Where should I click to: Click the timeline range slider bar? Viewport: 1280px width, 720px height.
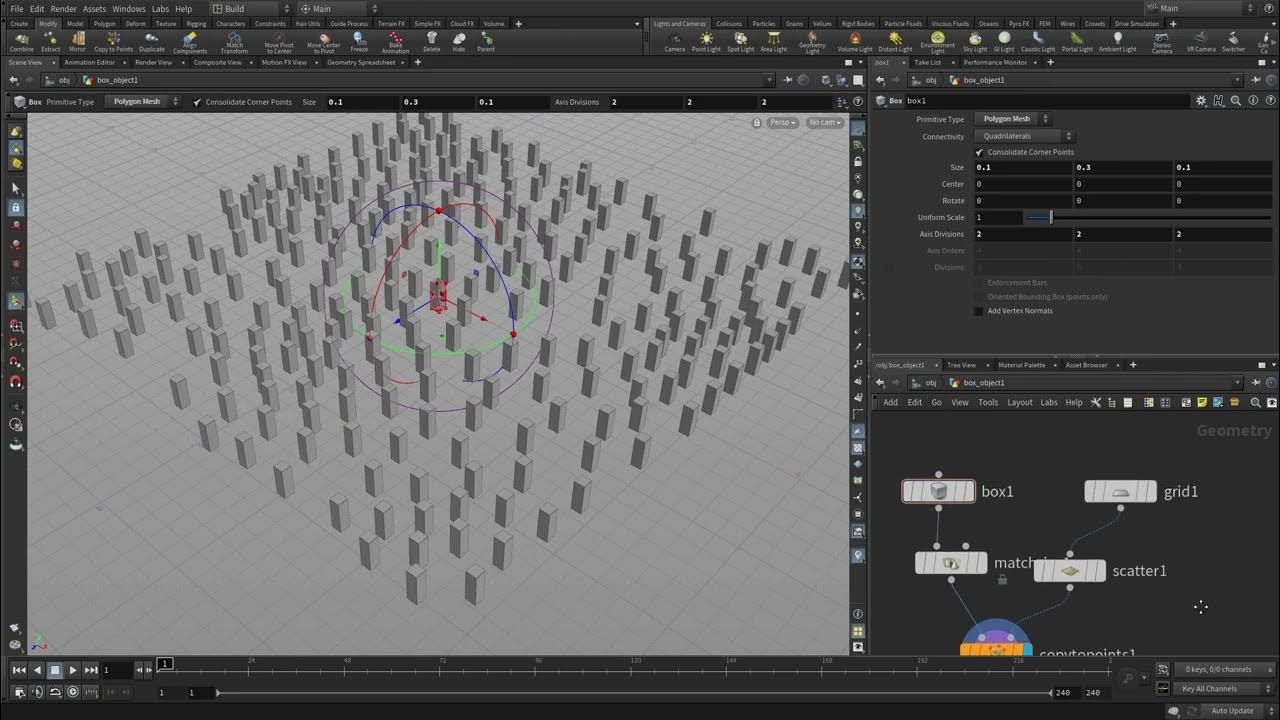tap(634, 693)
